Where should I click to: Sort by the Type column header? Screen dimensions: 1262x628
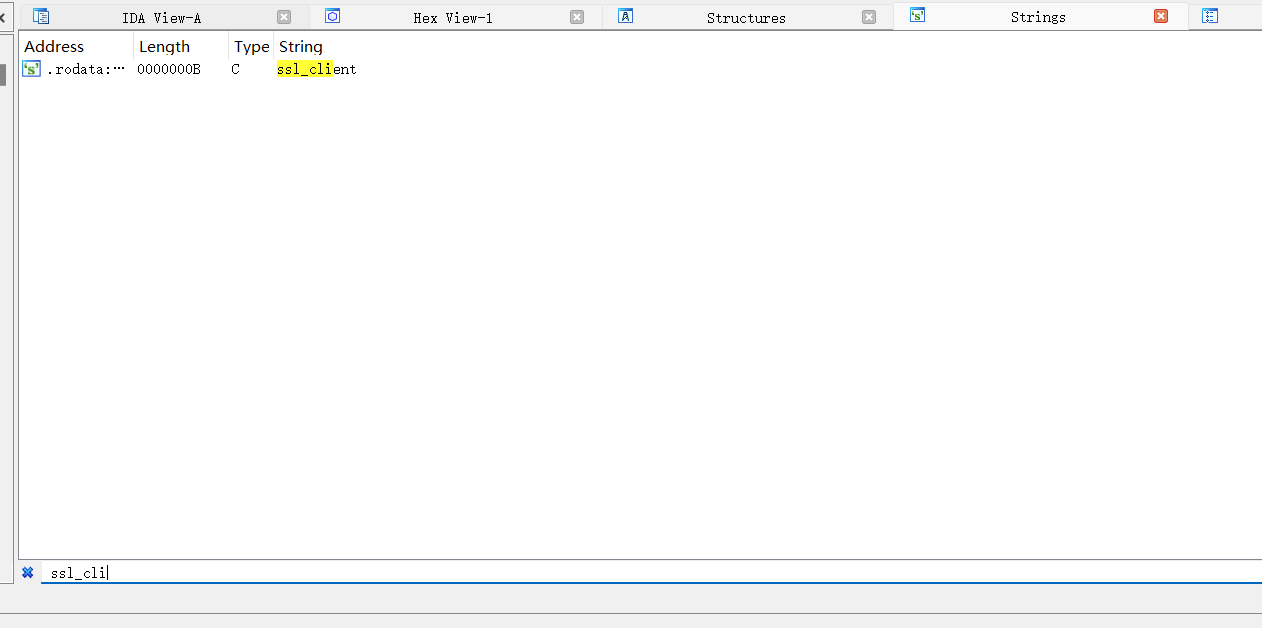tap(251, 47)
